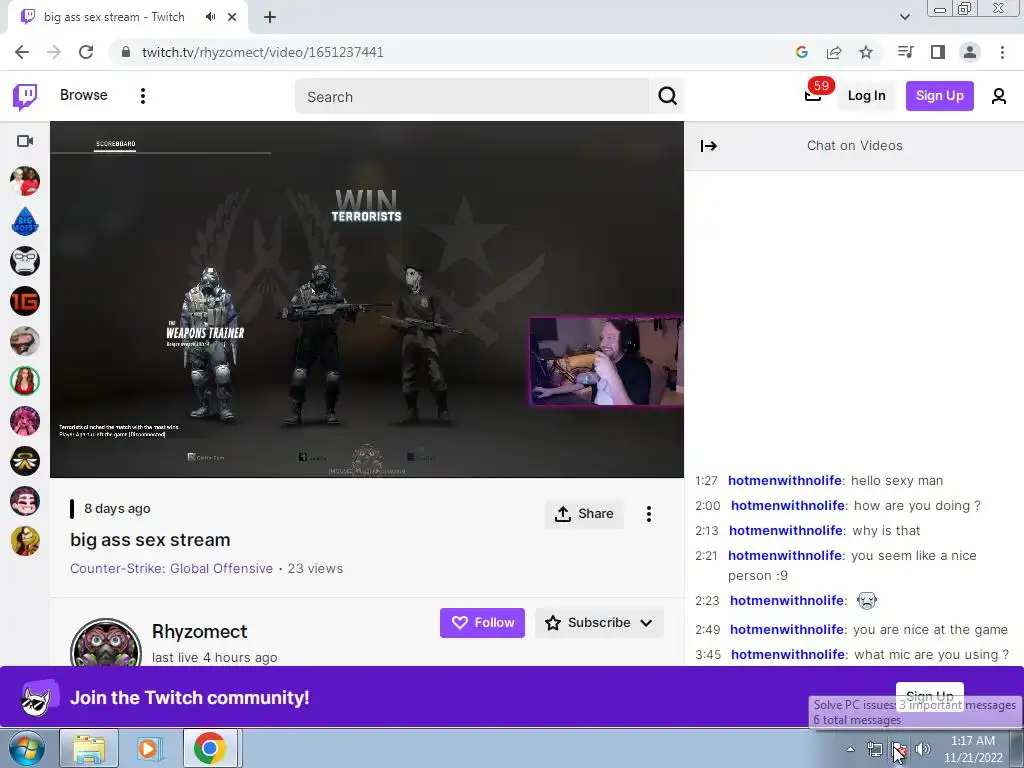
Task: Expand the Subscribe dropdown
Action: point(599,623)
